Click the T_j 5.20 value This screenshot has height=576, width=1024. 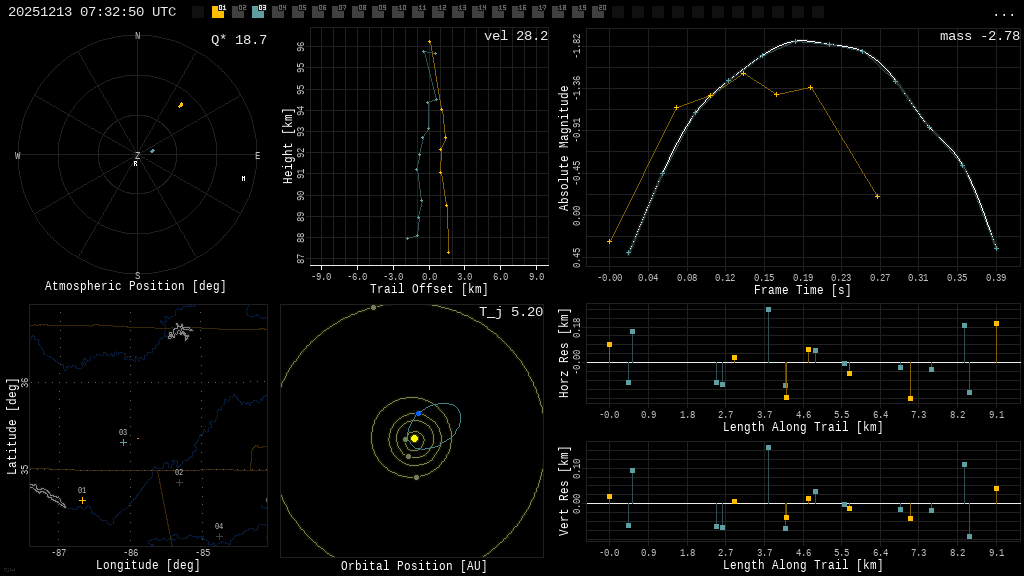(510, 312)
